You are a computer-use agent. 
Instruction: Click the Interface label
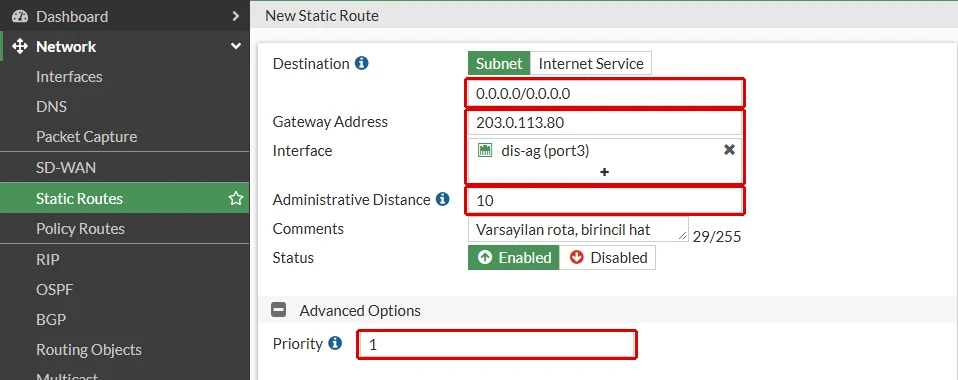click(x=302, y=151)
